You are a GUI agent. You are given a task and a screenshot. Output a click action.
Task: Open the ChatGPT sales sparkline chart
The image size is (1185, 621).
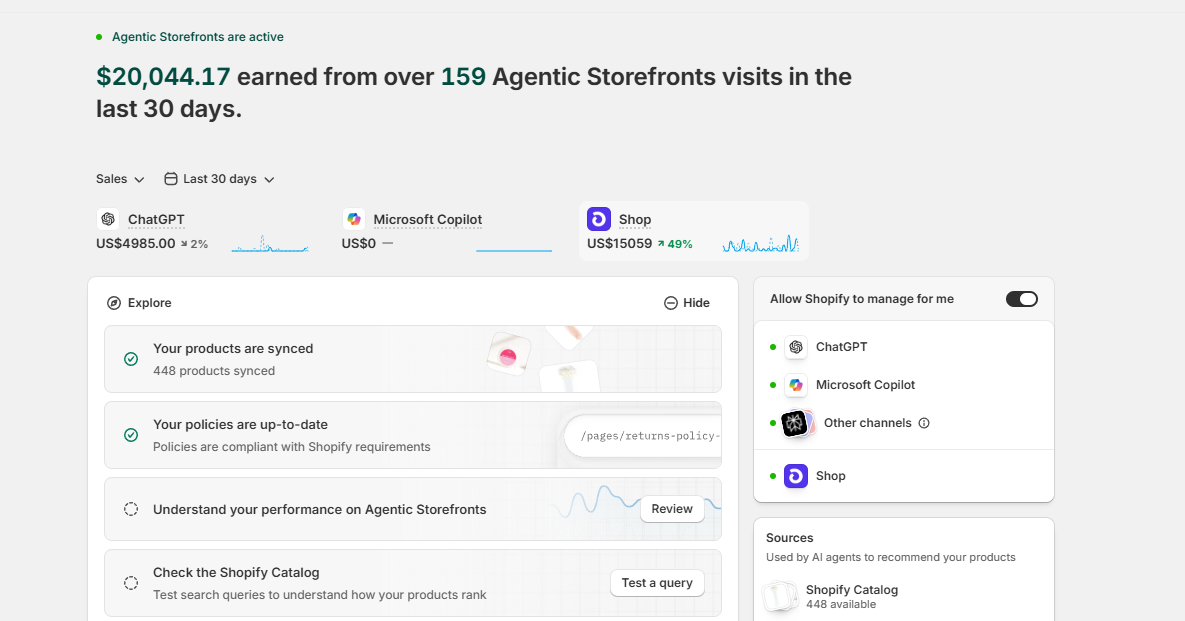click(270, 243)
